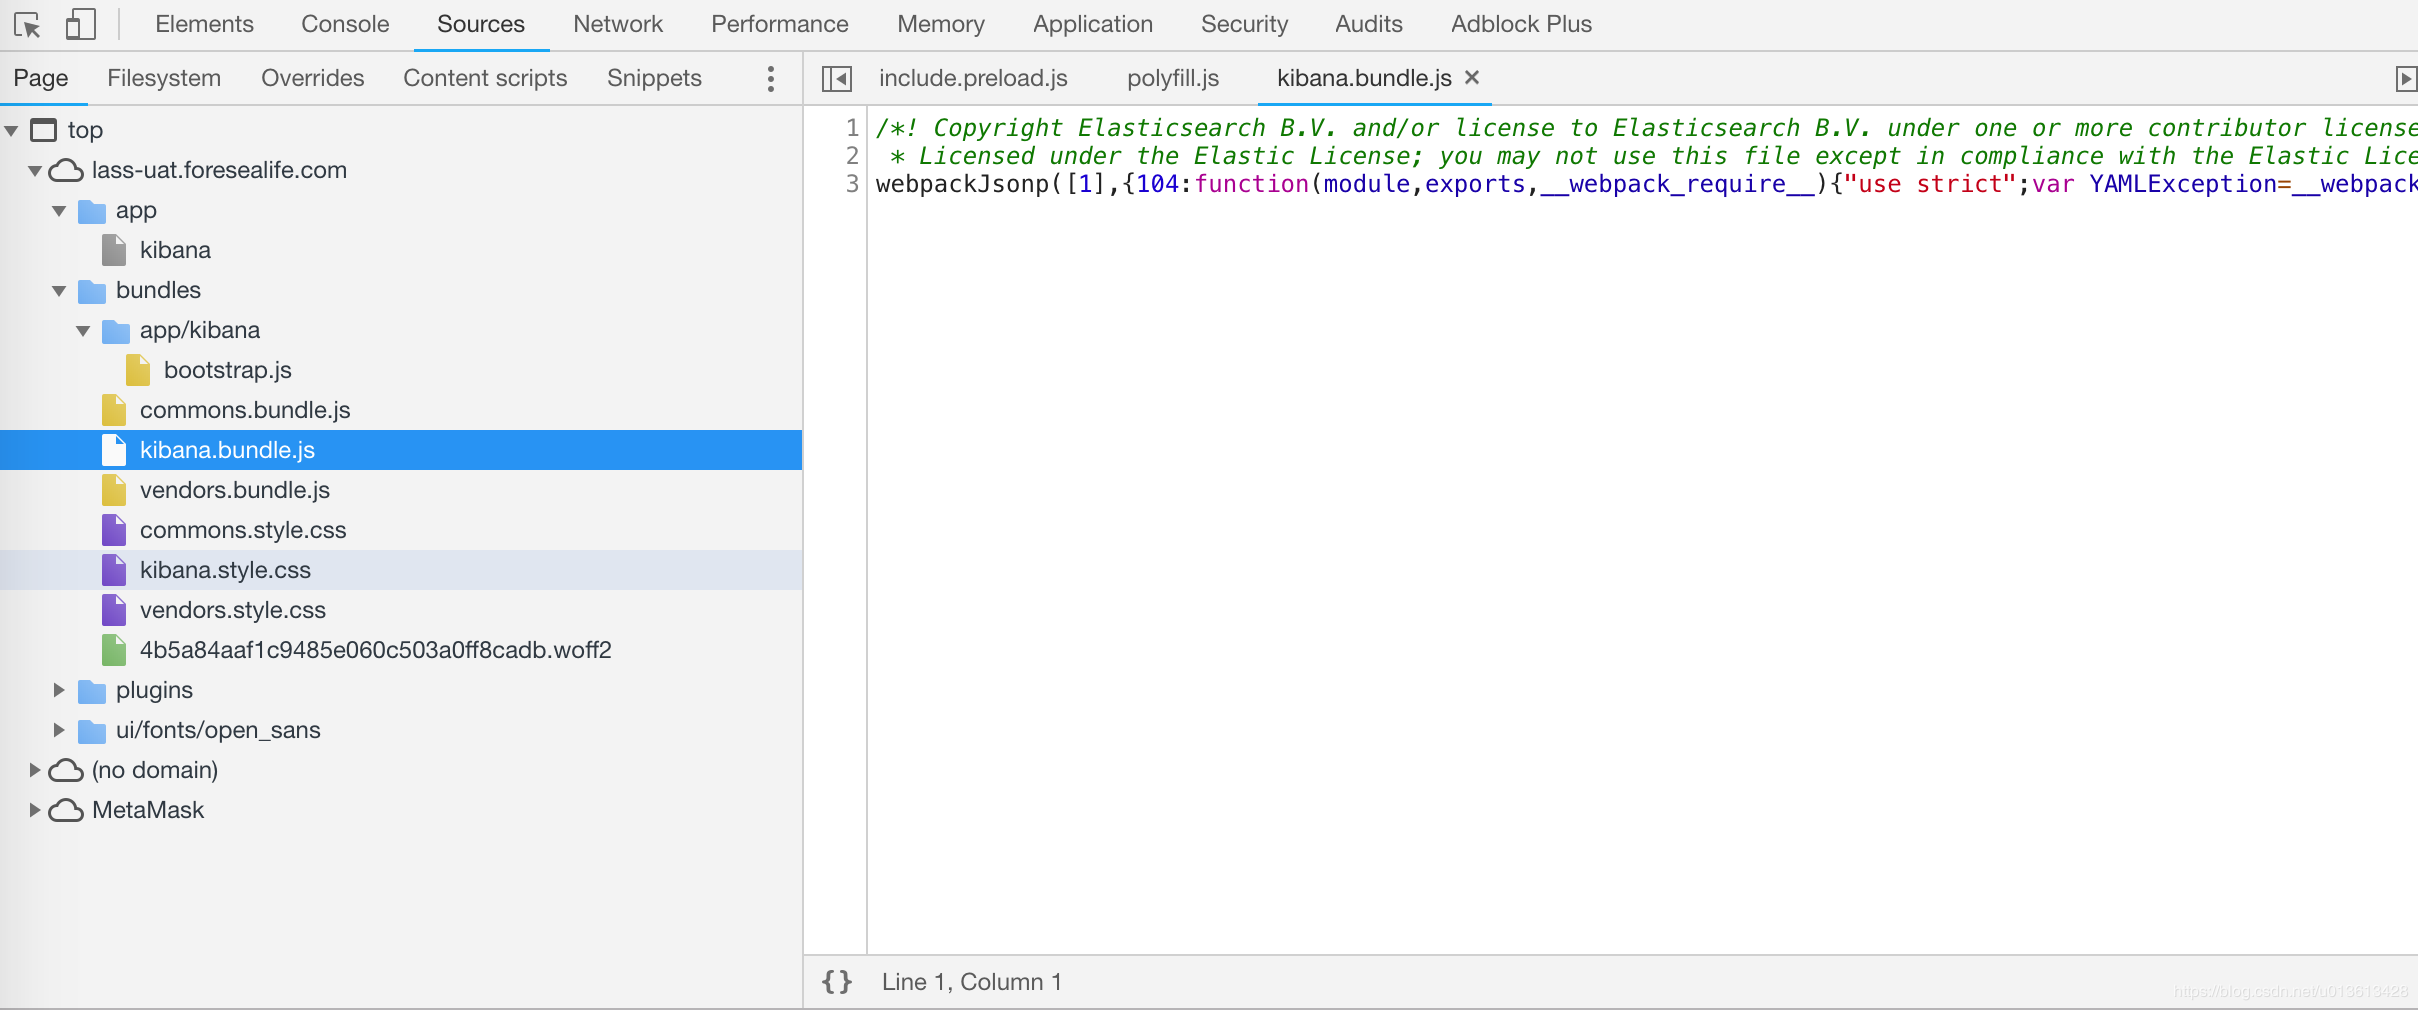Place cursor in the webpackJsonp code line
2418x1010 pixels.
(x=1646, y=184)
